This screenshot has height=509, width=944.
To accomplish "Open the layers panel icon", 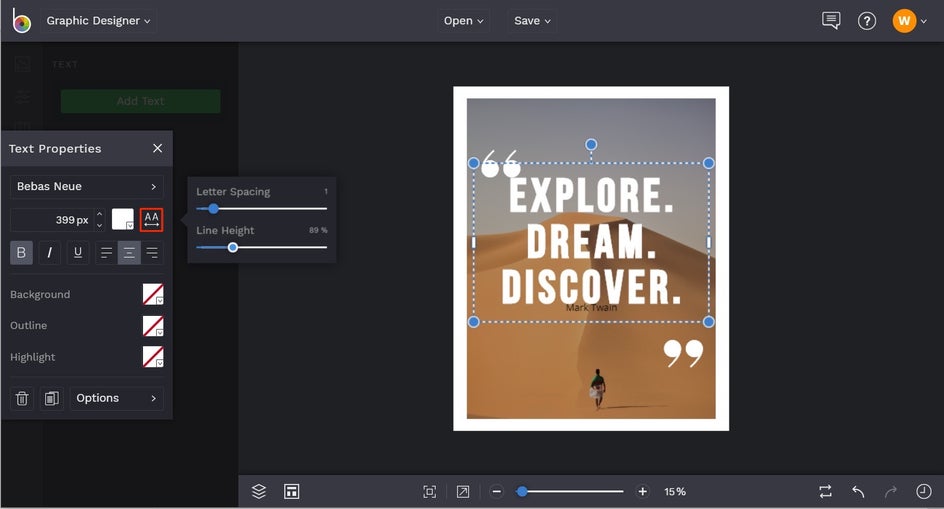I will (259, 491).
